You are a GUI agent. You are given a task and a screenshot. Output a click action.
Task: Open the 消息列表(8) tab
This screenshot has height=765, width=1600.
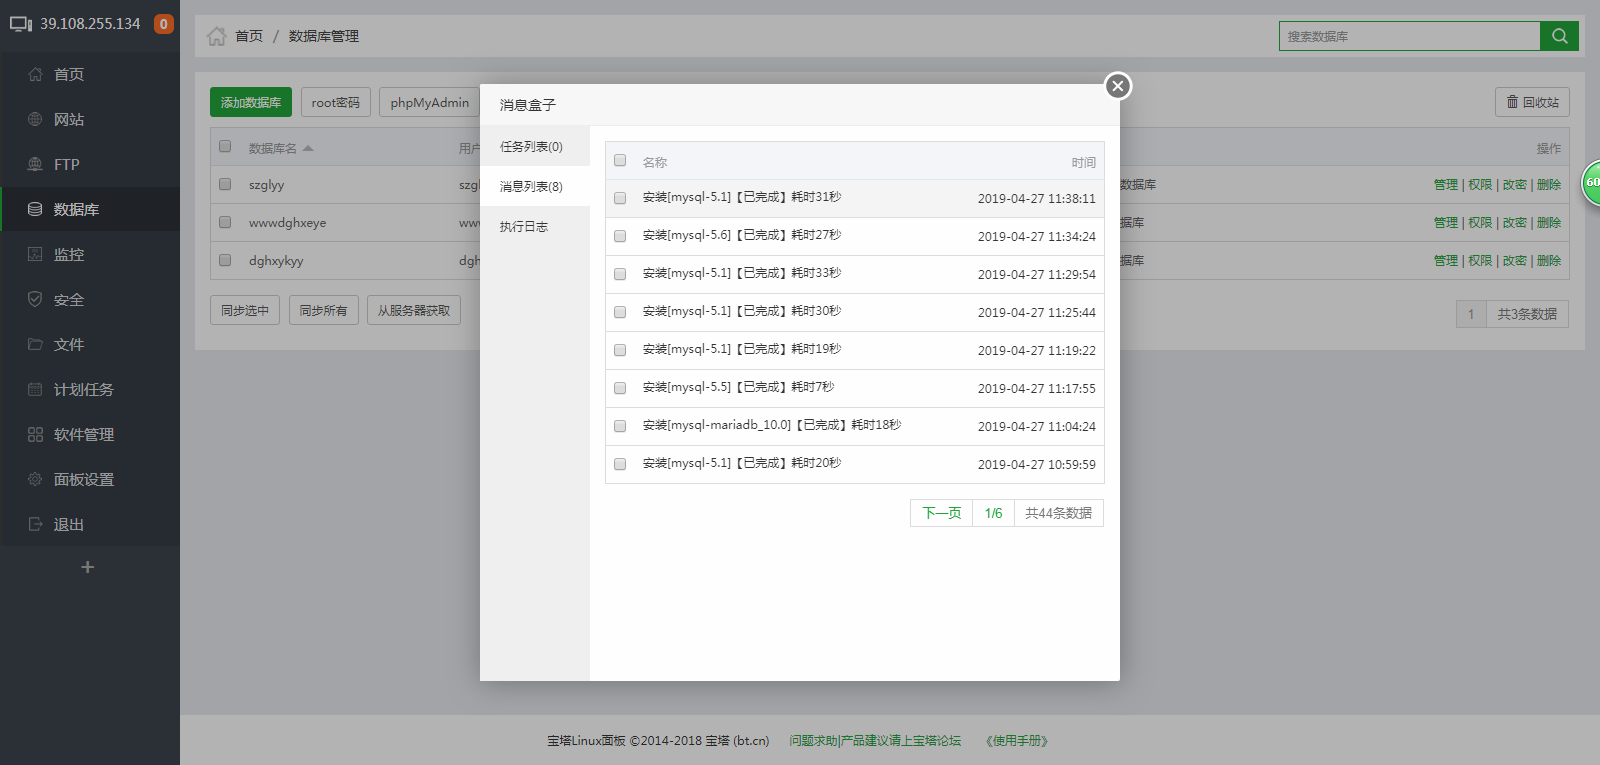coord(535,186)
